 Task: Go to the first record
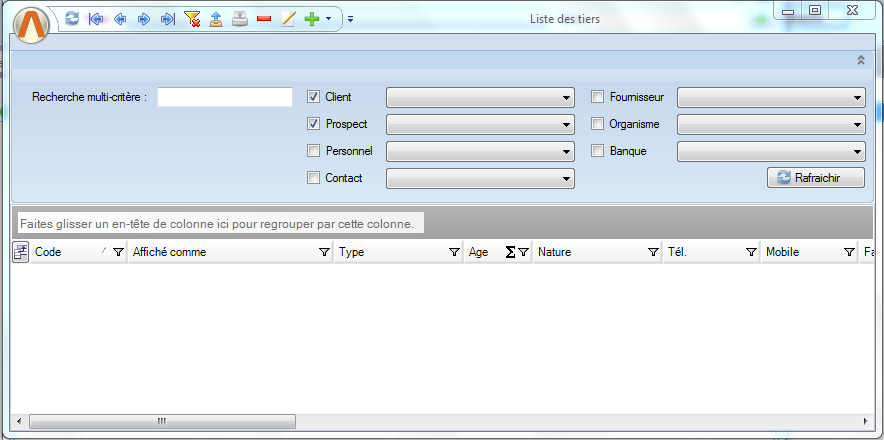pyautogui.click(x=96, y=19)
